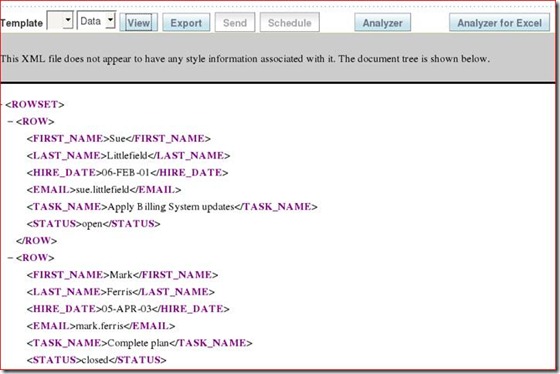Click the LAST_NAME value Littlefield
Image resolution: width=560 pixels, height=374 pixels.
point(127,155)
